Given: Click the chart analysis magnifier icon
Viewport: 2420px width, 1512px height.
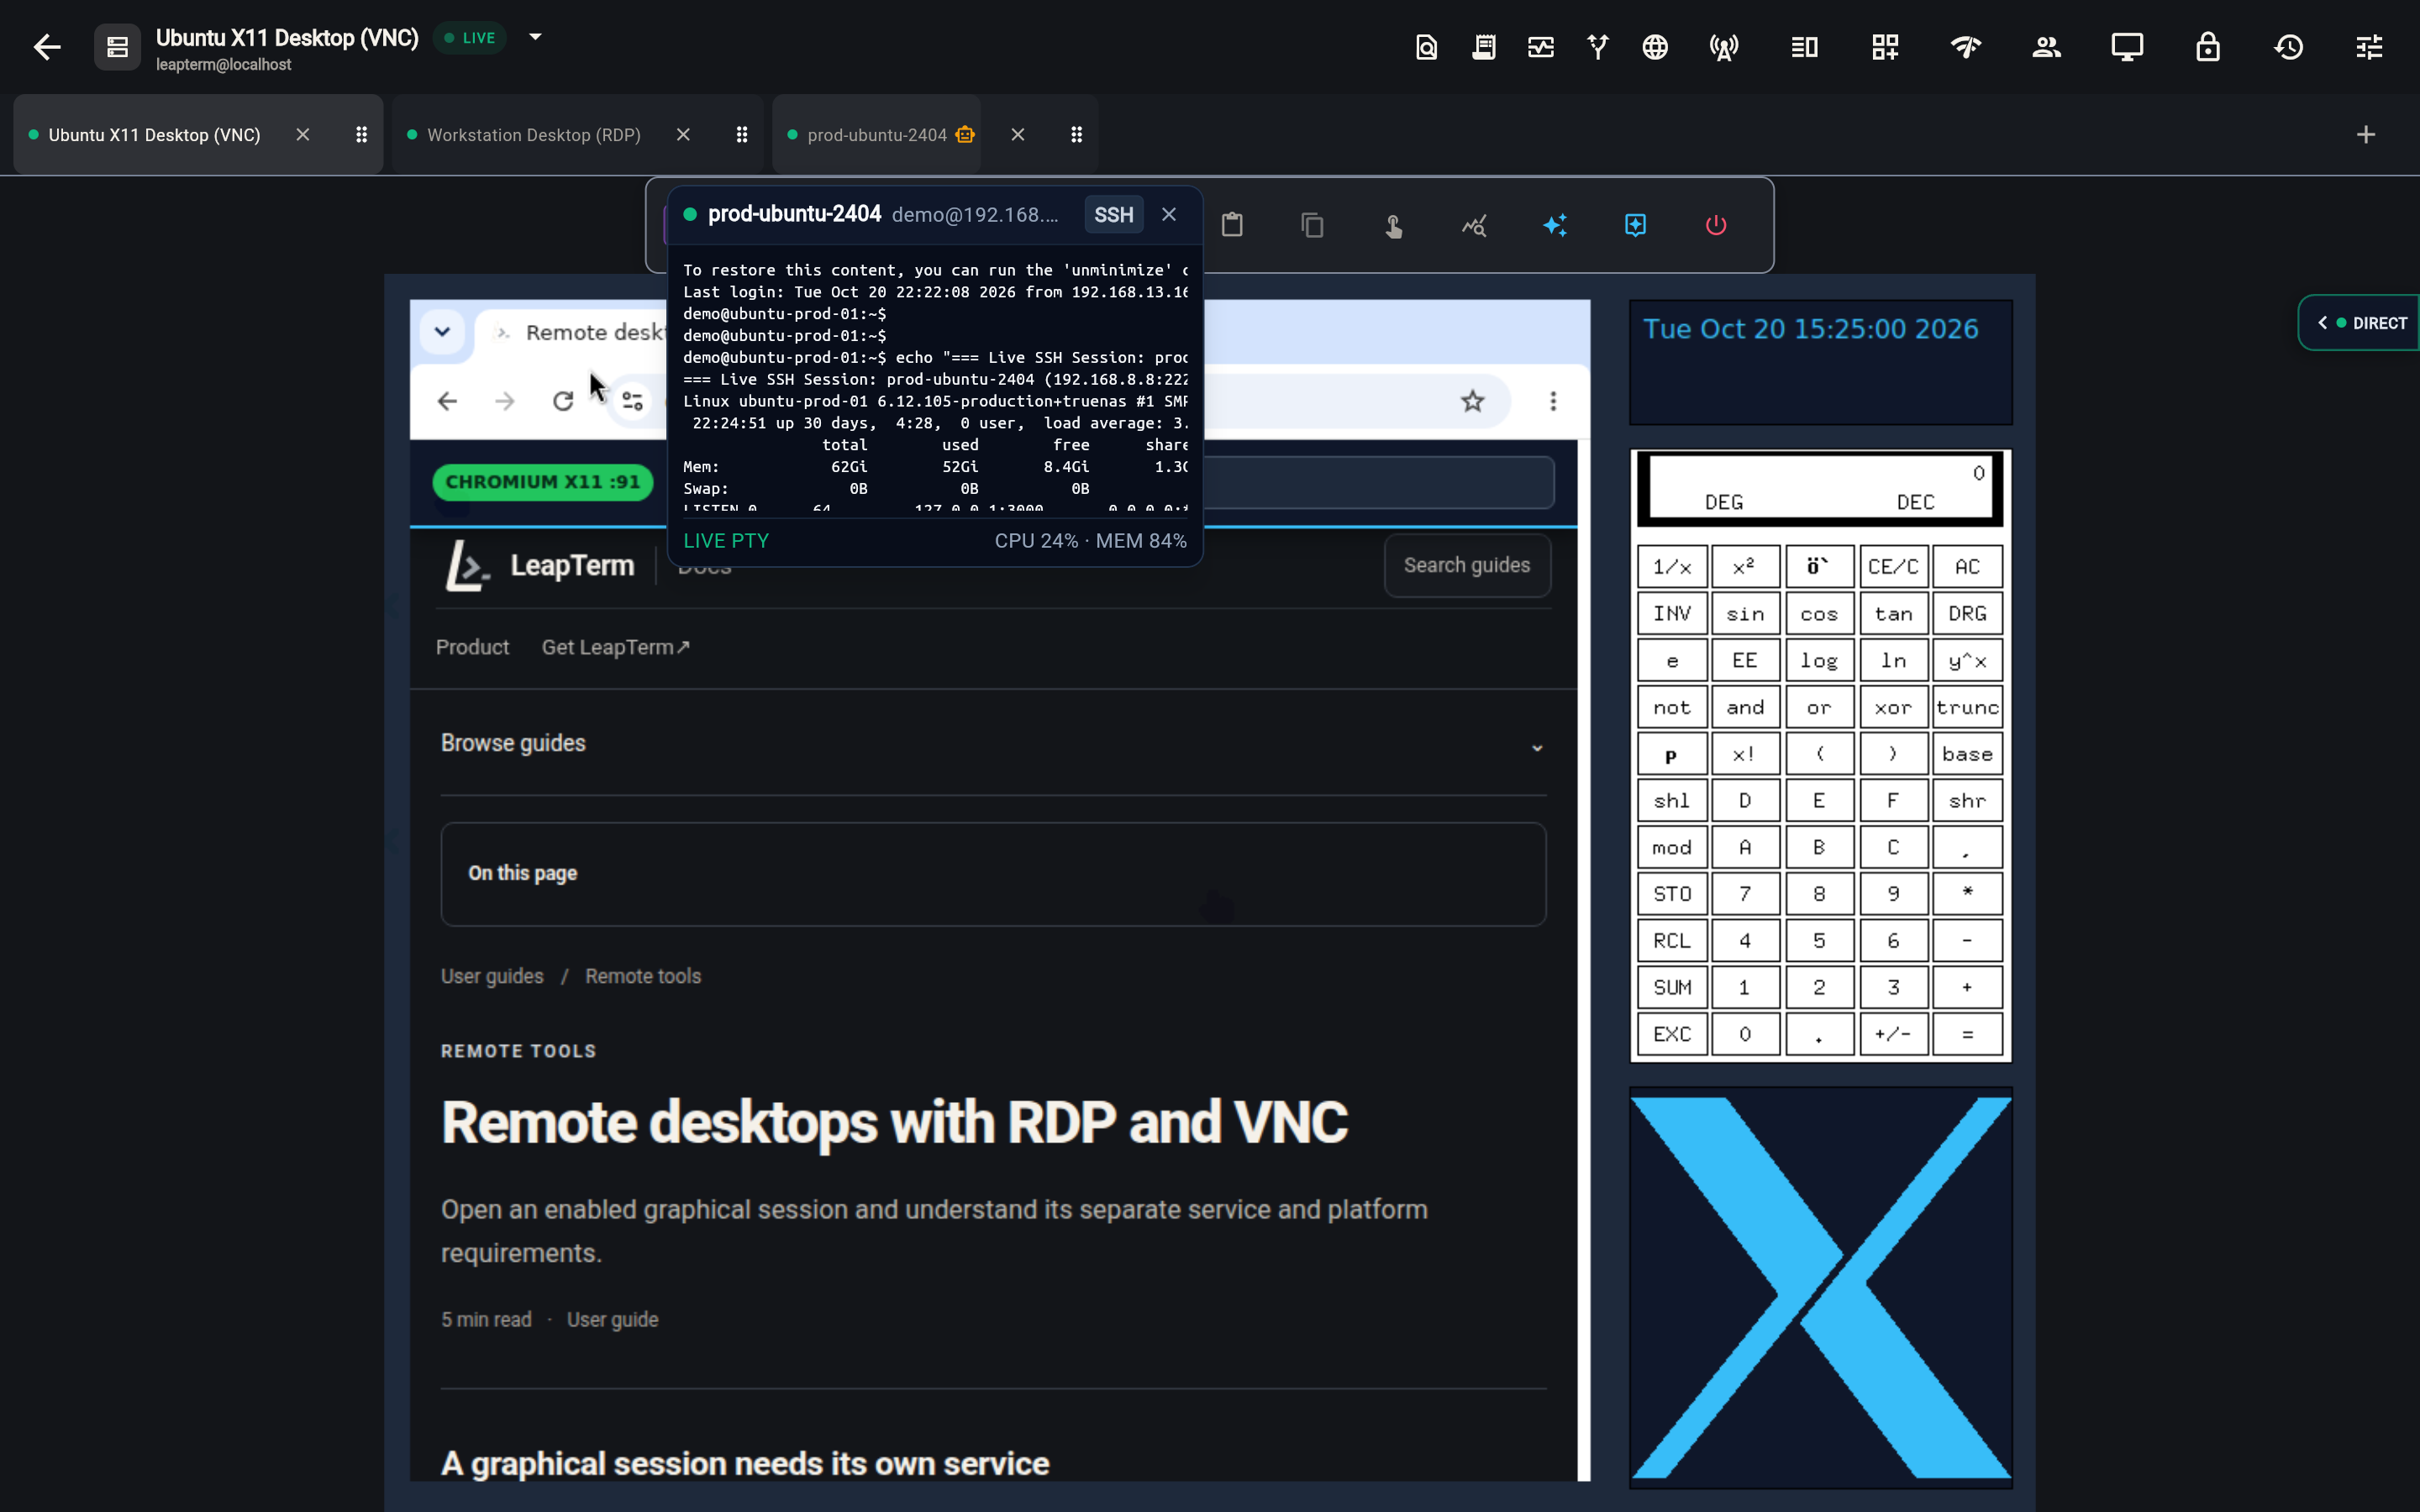Looking at the screenshot, I should 1474,225.
